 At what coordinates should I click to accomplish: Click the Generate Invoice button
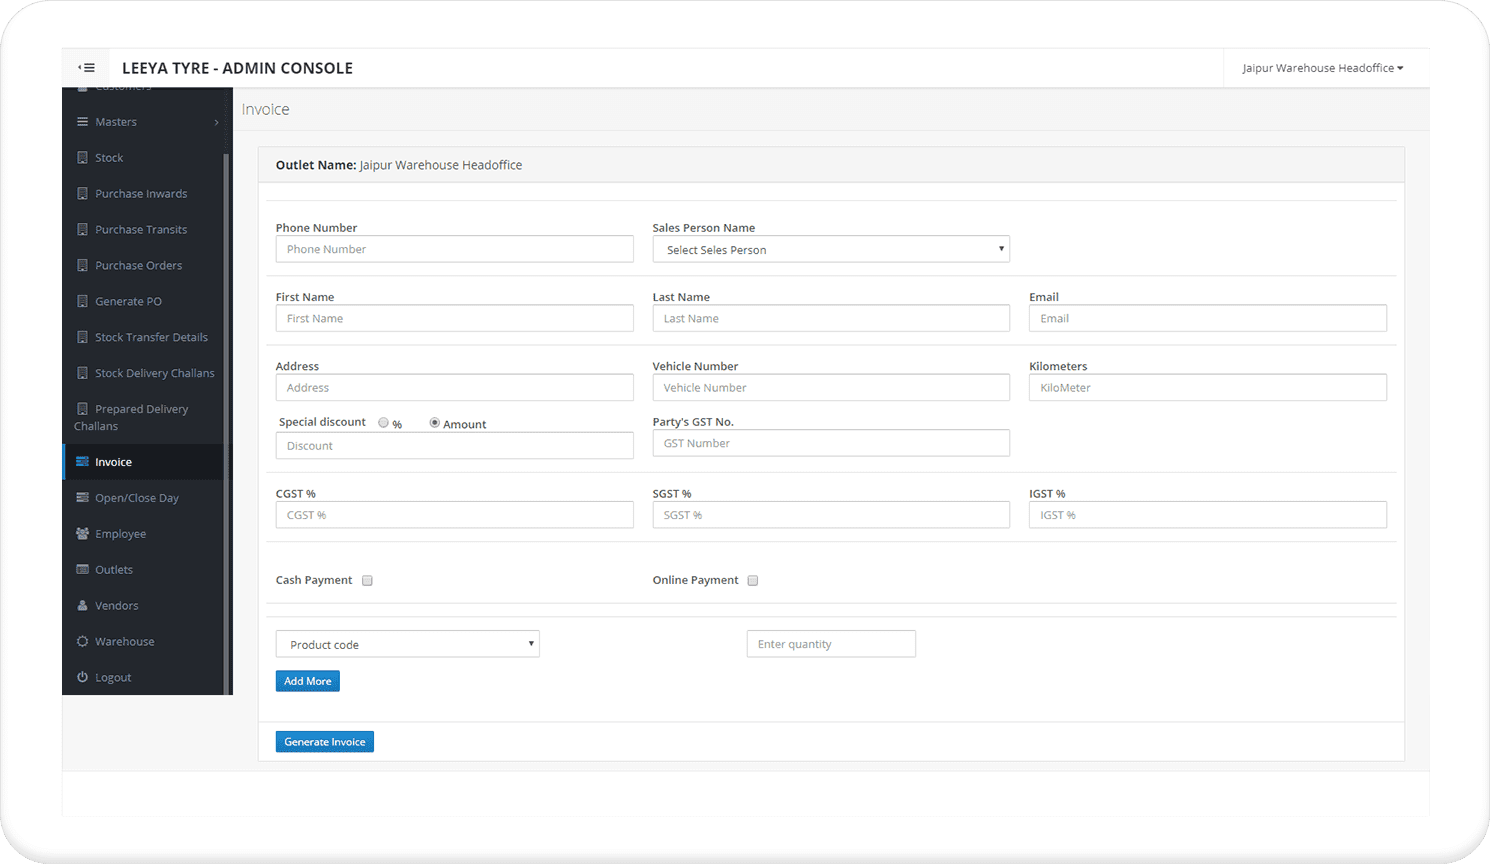325,742
